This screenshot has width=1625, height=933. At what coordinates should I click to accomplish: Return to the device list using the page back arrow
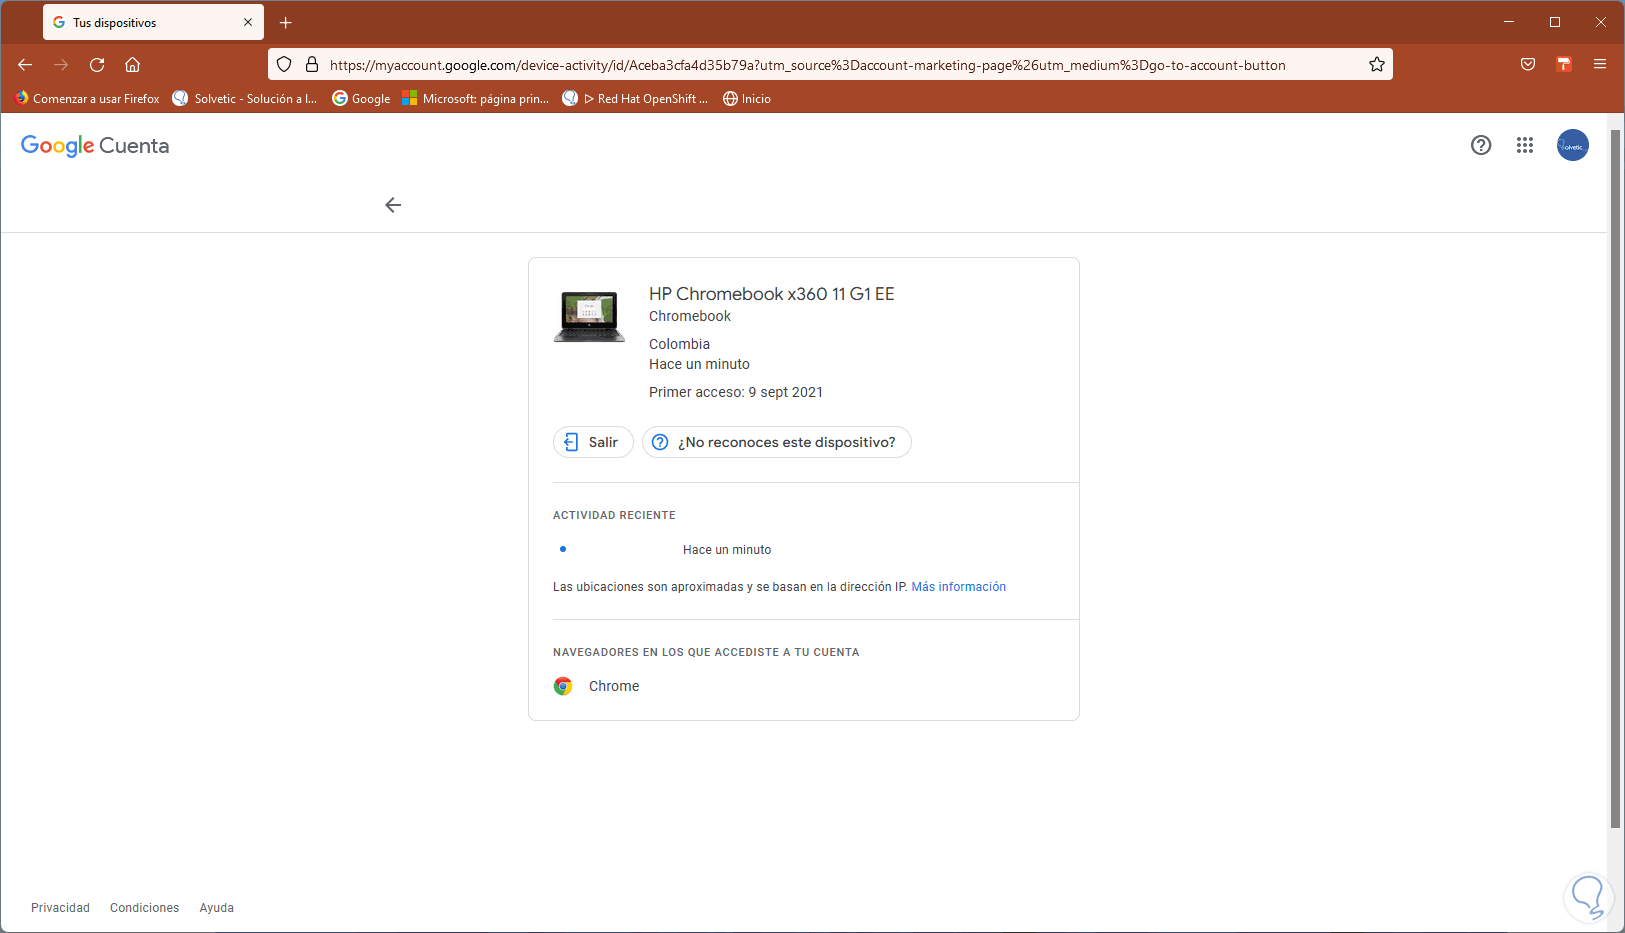[393, 205]
